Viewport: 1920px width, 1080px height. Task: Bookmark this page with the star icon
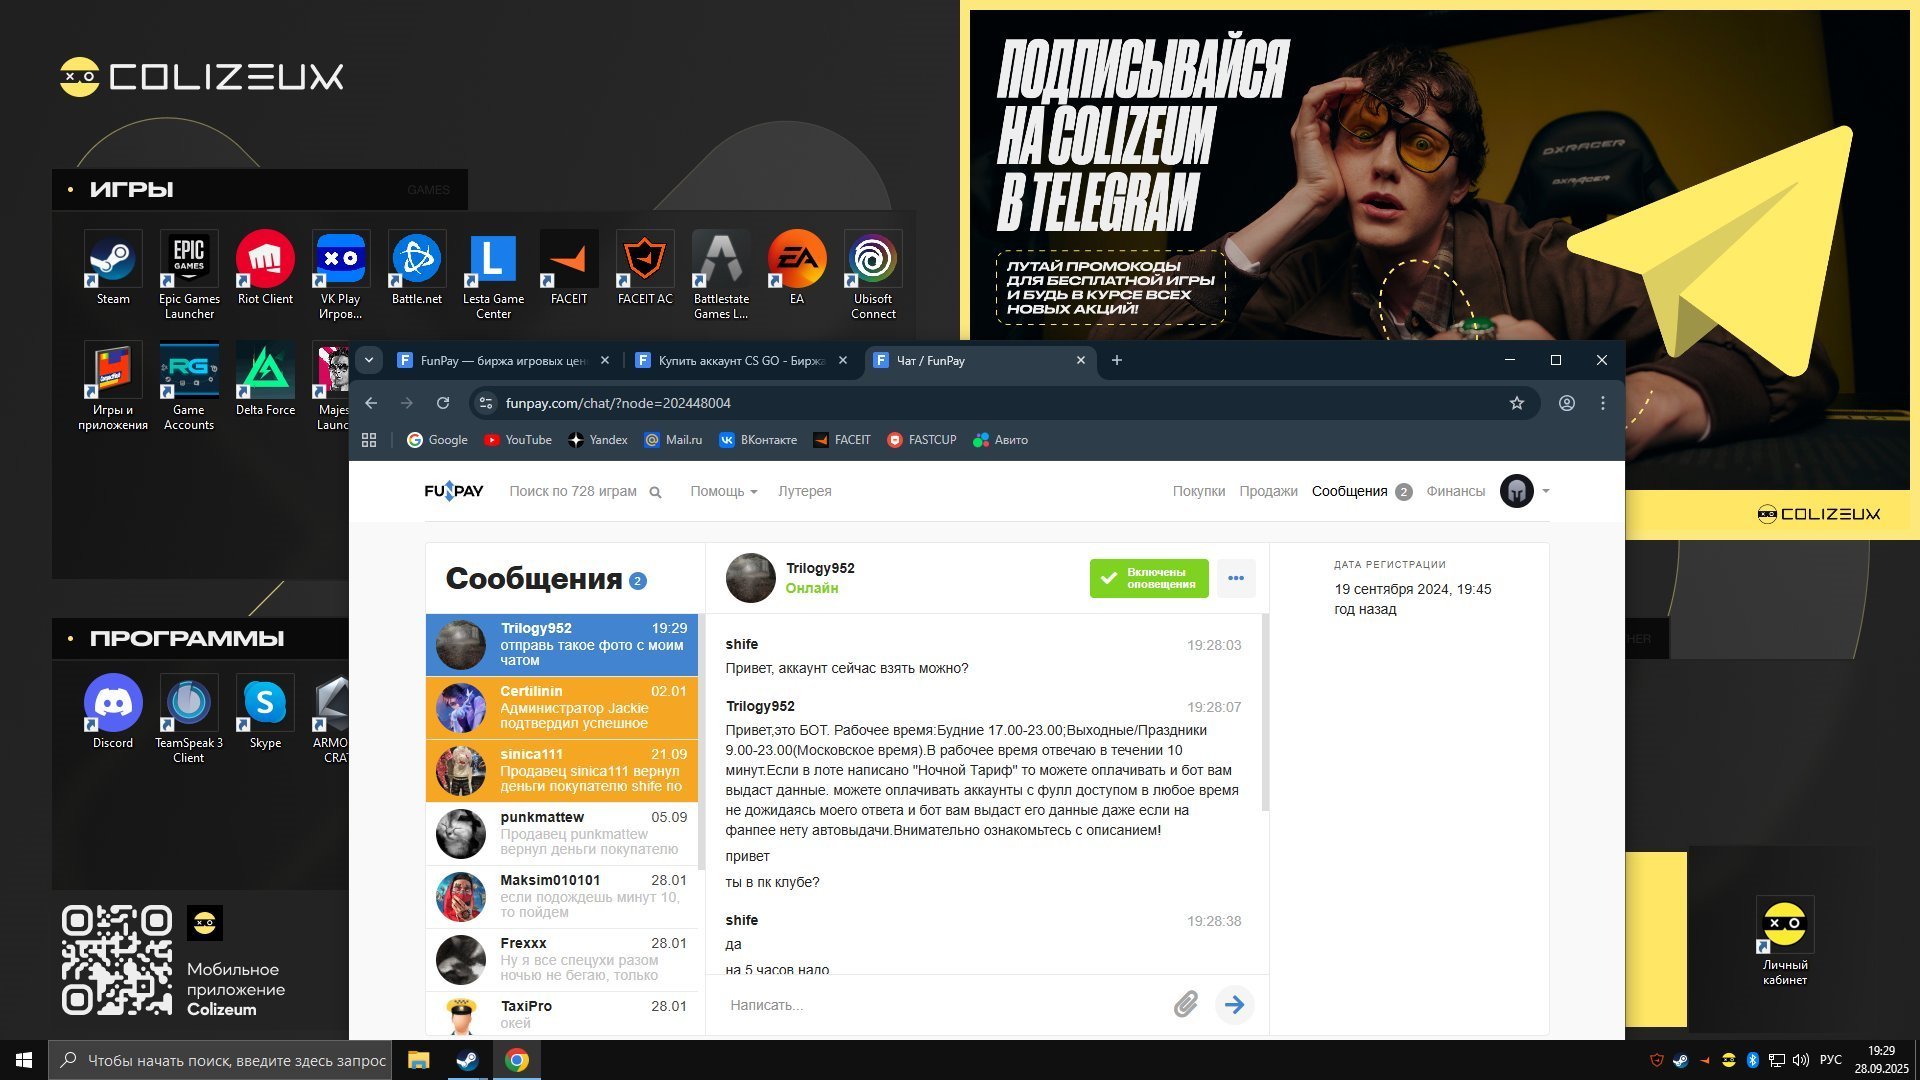tap(1517, 403)
